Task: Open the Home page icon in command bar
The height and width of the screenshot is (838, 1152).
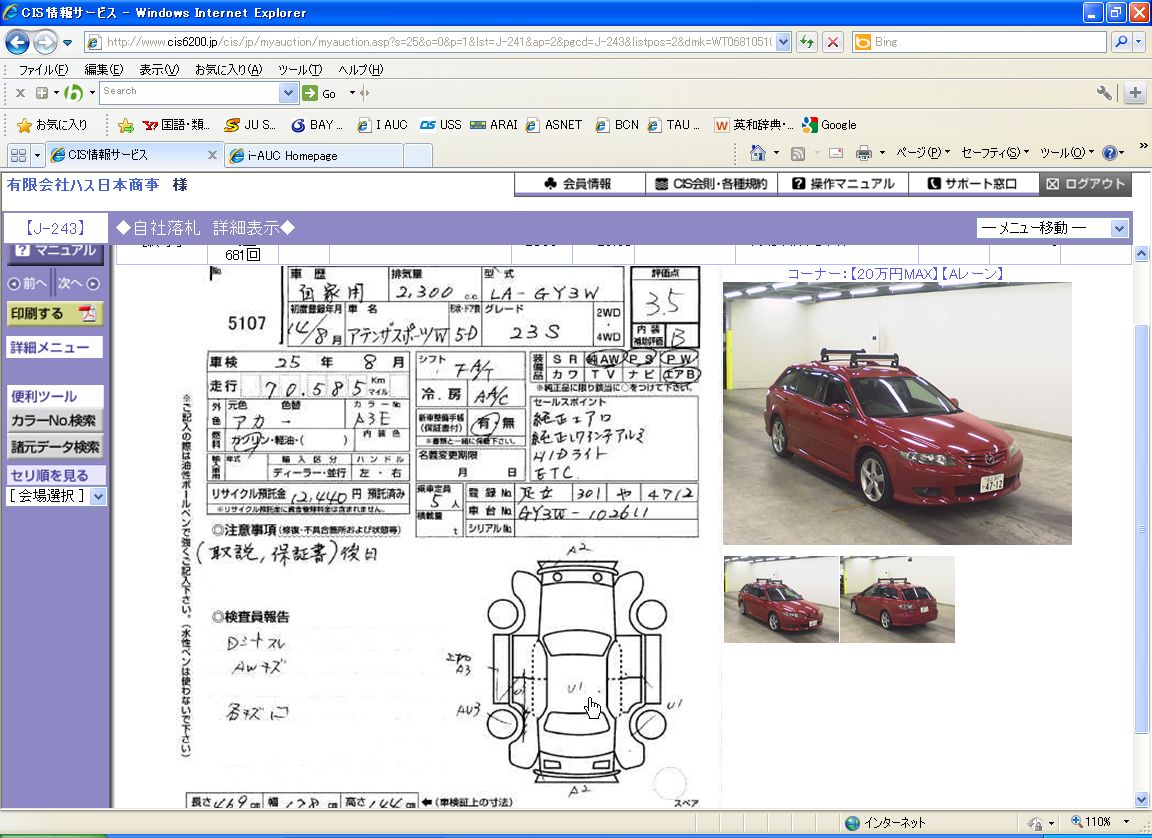Action: [x=759, y=153]
